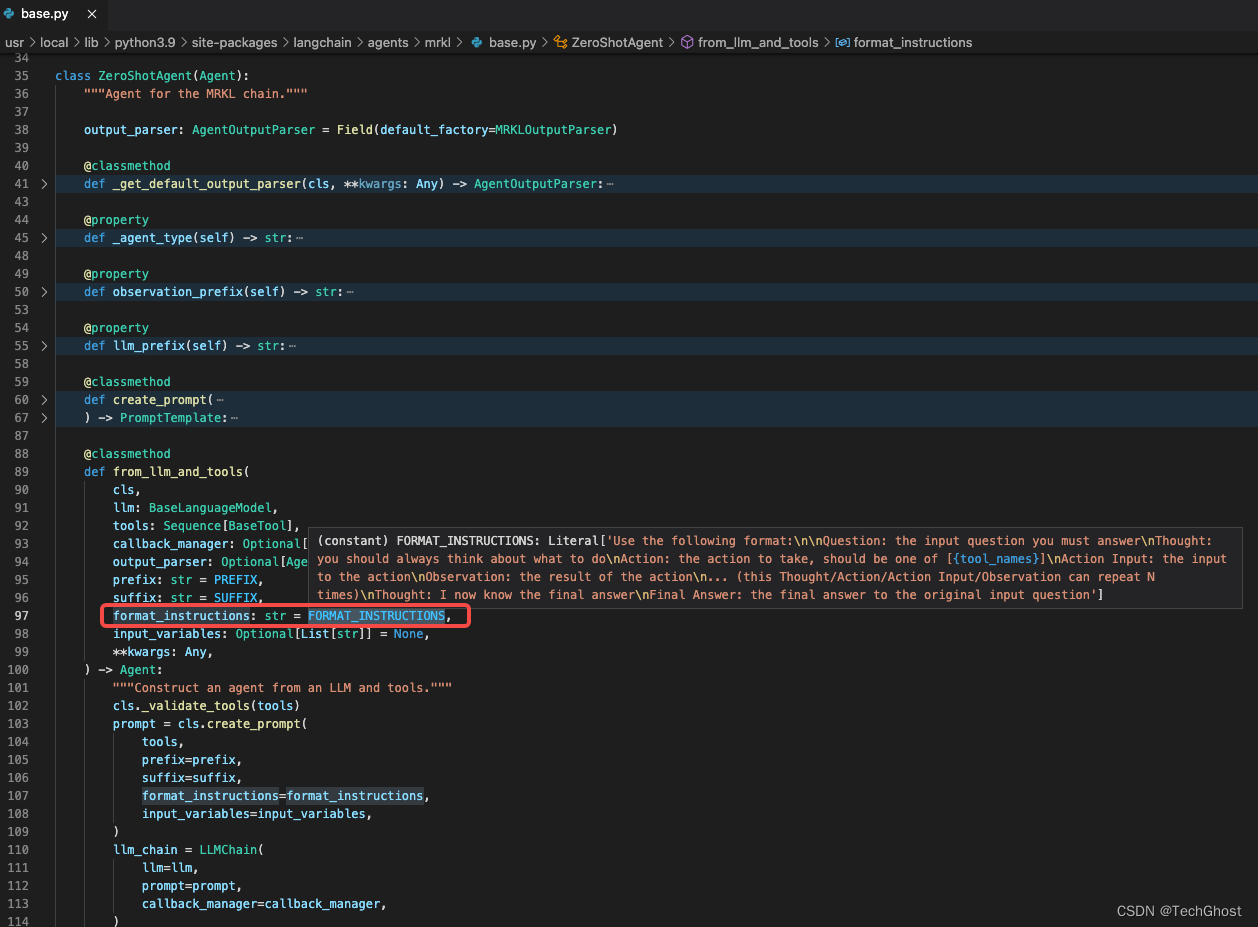Expand folded _agent_type method at line 45
The height and width of the screenshot is (927, 1258).
(x=44, y=238)
